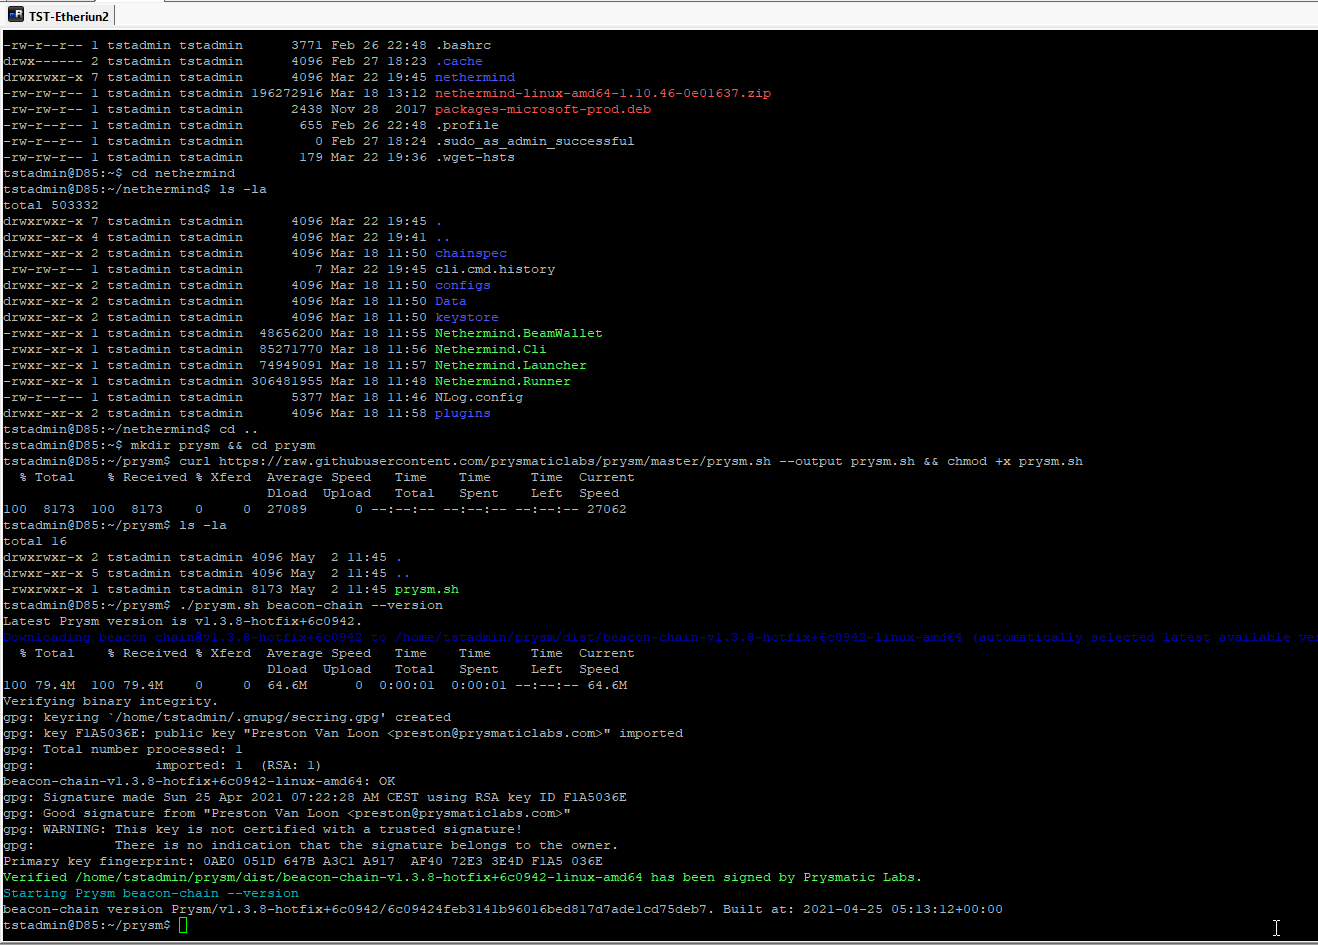The image size is (1318, 945).
Task: Click the Nethermind.BeamWallet executable name
Action: pyautogui.click(x=519, y=333)
